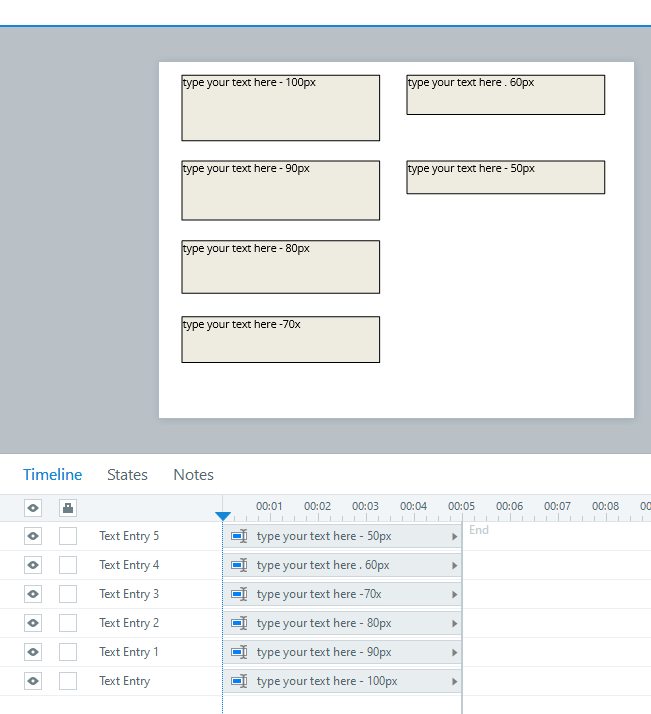This screenshot has height=714, width=651.
Task: Hide Text Entry 1 with its eye icon
Action: click(33, 652)
